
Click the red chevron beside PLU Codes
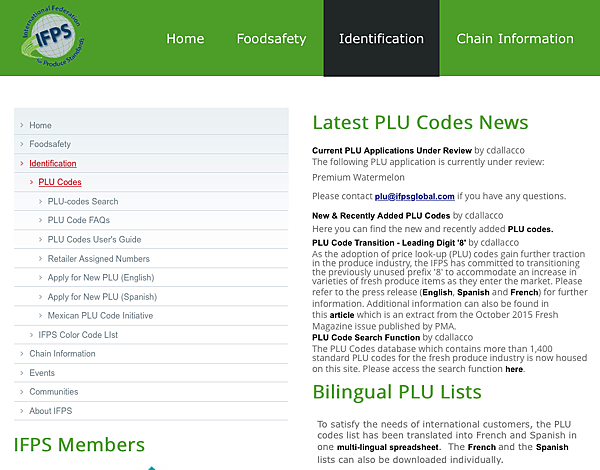pos(31,182)
